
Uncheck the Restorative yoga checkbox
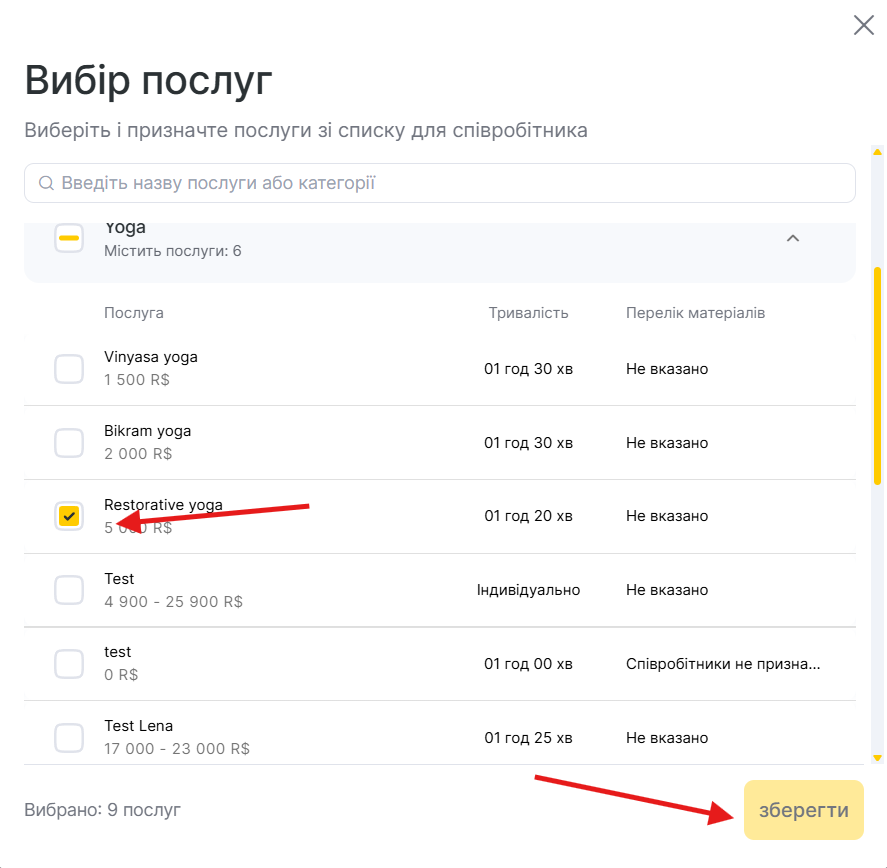[69, 516]
